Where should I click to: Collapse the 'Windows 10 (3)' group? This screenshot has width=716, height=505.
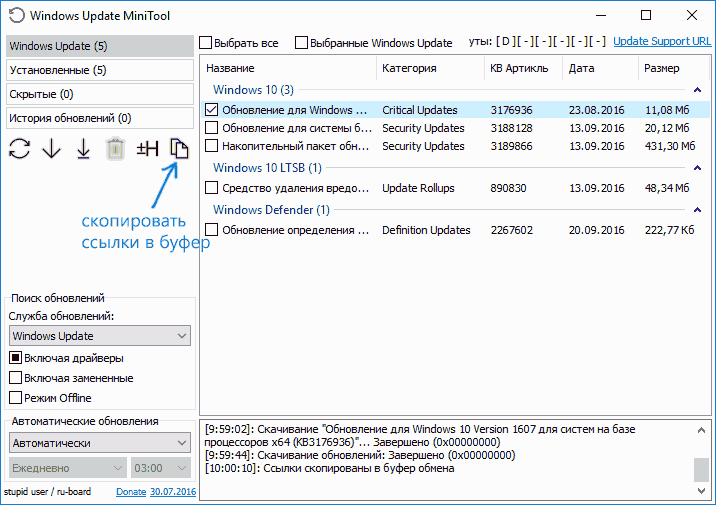(x=697, y=90)
